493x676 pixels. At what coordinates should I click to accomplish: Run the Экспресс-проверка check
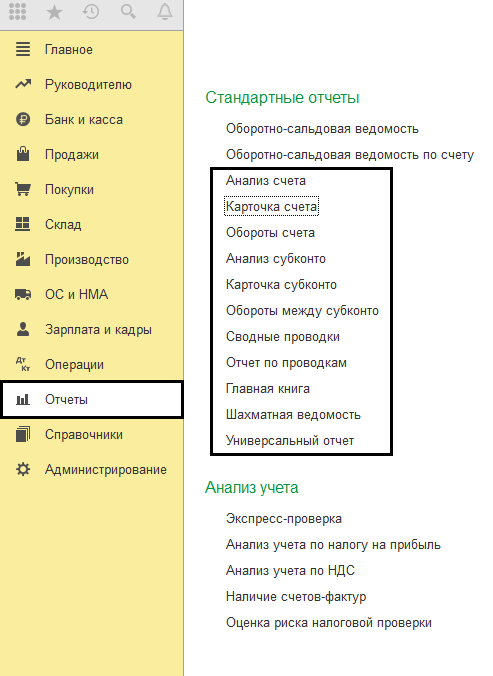(284, 519)
